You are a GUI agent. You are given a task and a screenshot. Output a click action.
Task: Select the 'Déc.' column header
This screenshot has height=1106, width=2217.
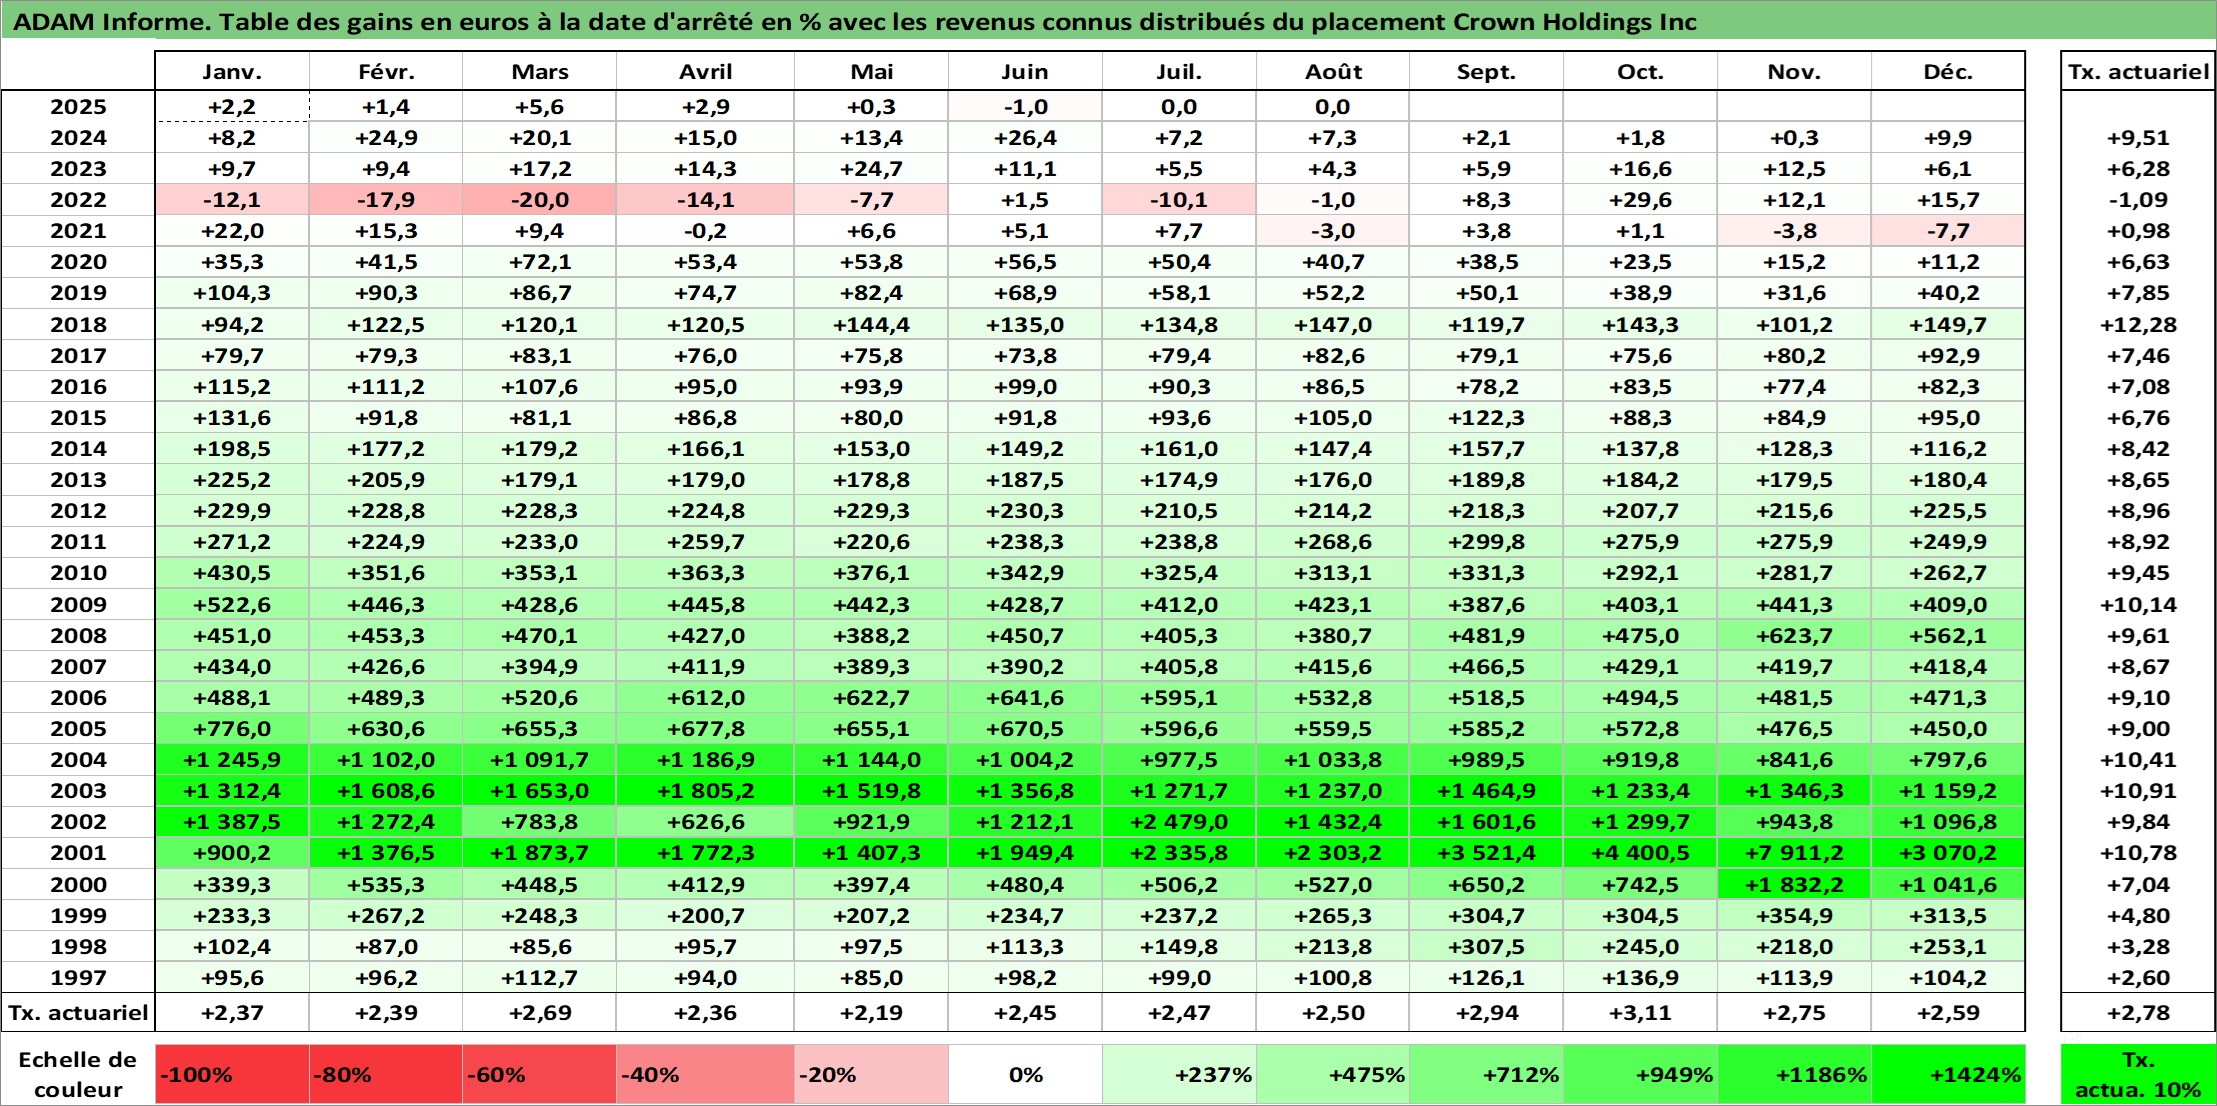1948,72
